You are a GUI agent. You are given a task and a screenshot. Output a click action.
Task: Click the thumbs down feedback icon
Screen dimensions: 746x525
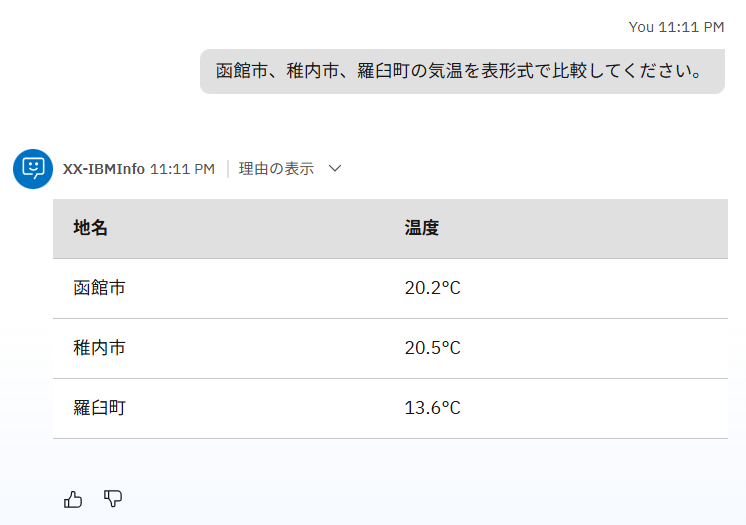[113, 498]
